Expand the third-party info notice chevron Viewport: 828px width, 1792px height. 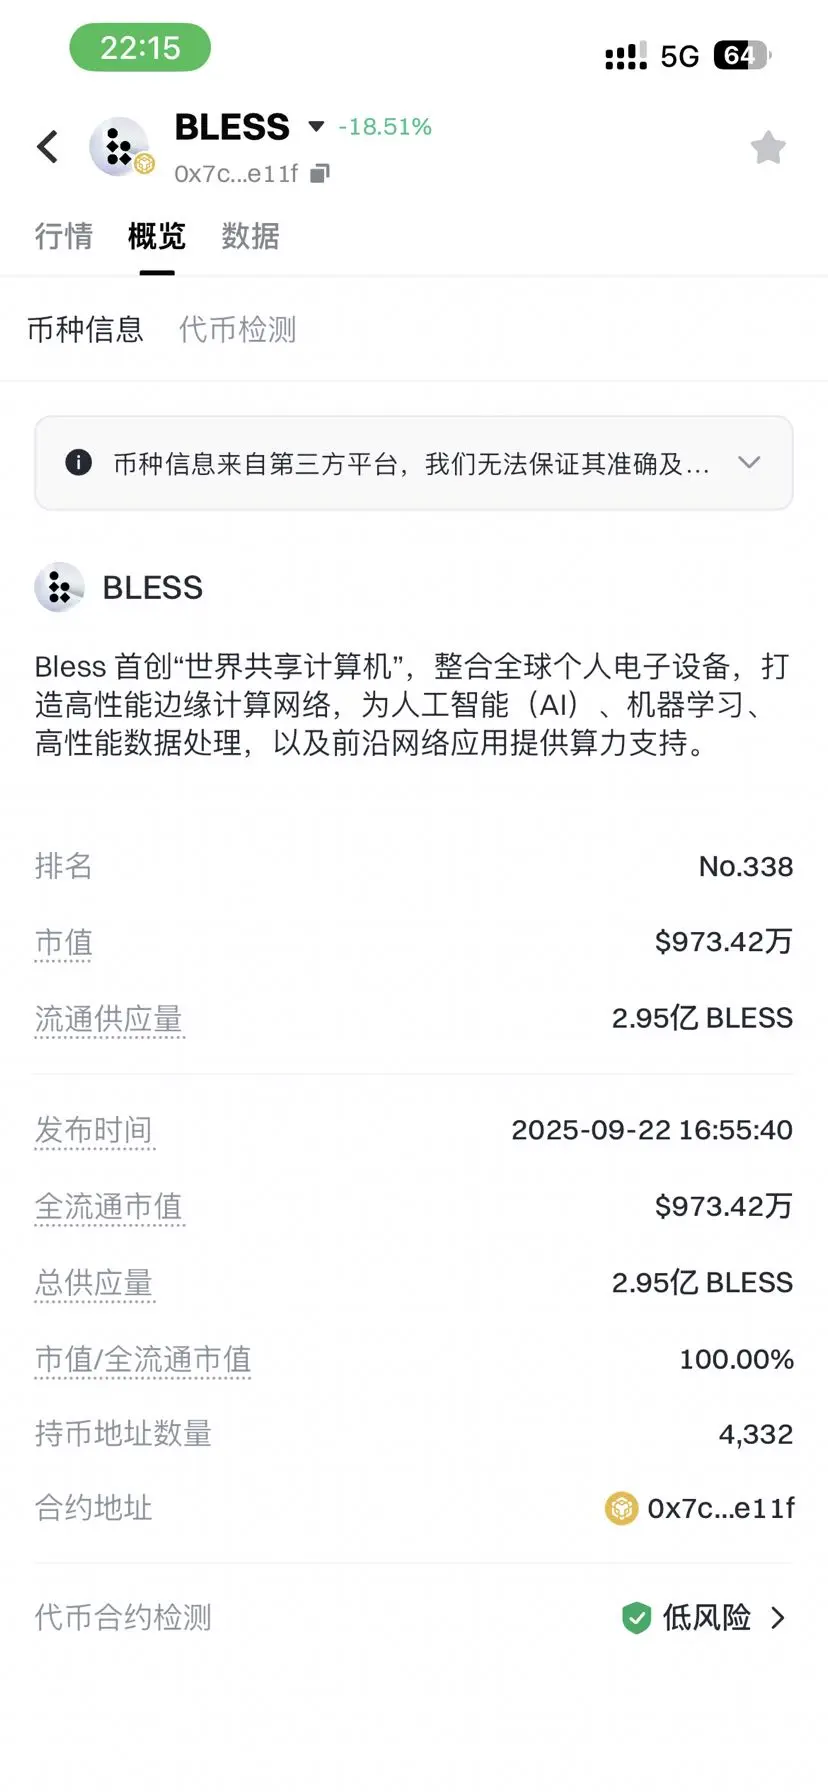[x=749, y=462]
